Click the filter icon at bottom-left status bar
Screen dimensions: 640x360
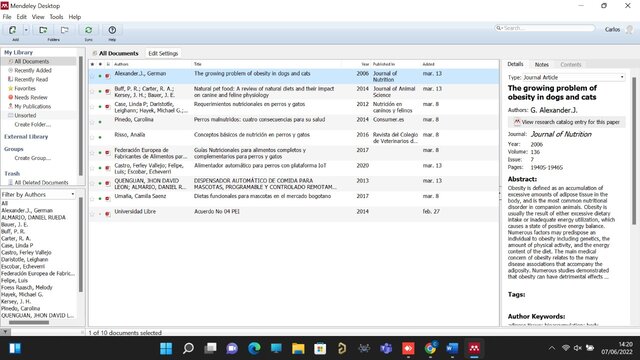click(5, 332)
